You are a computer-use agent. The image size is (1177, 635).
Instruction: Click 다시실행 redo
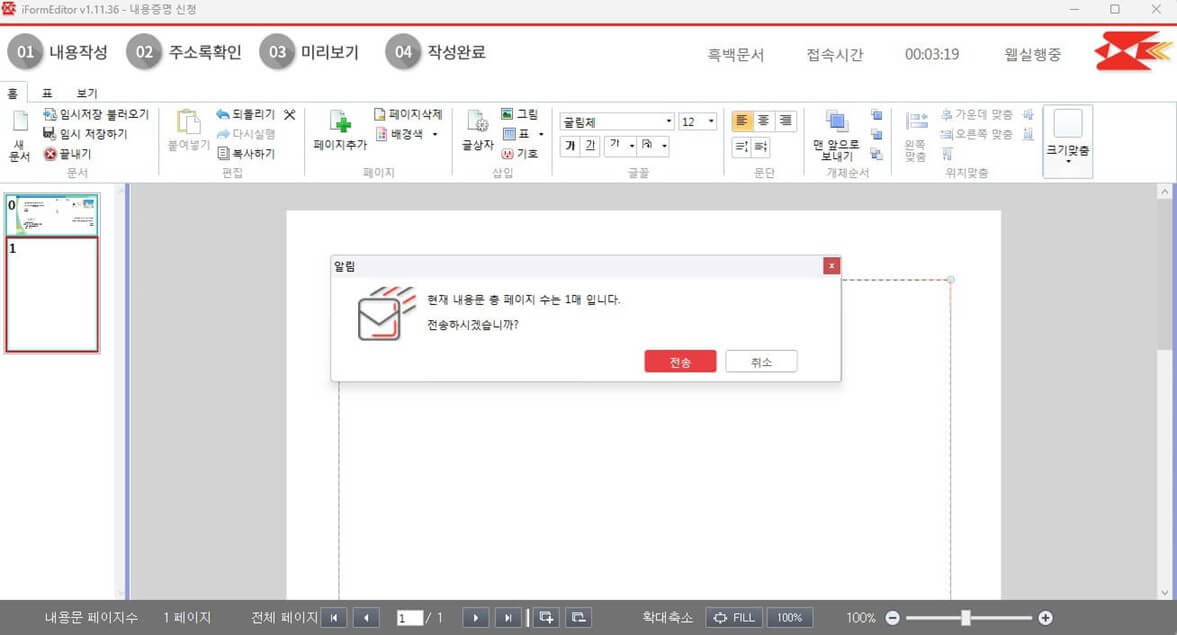coord(245,134)
